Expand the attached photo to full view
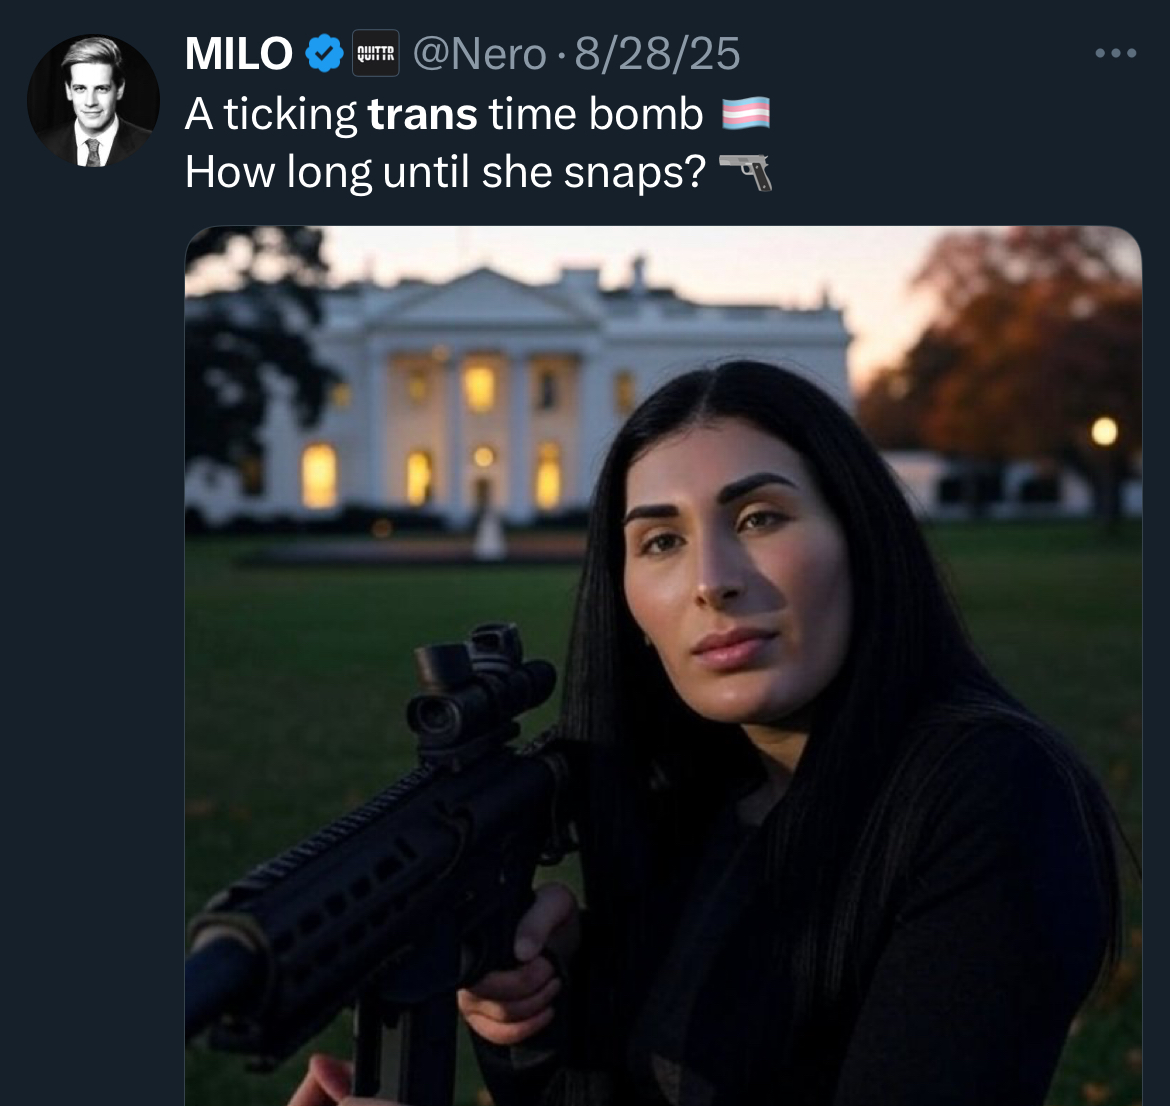 point(663,666)
